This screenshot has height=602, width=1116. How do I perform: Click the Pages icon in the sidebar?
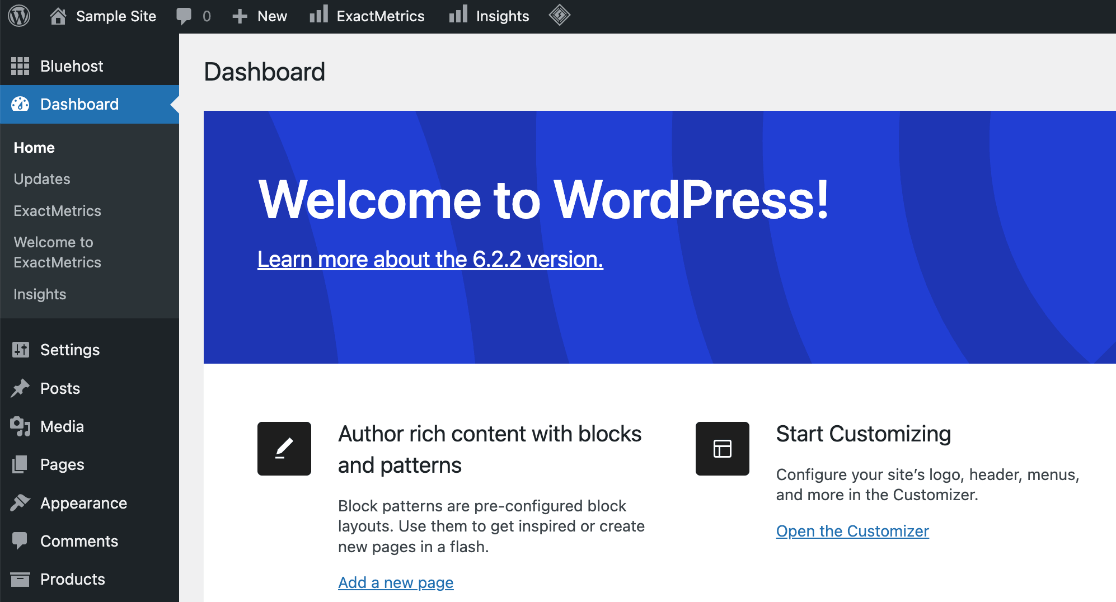[20, 465]
